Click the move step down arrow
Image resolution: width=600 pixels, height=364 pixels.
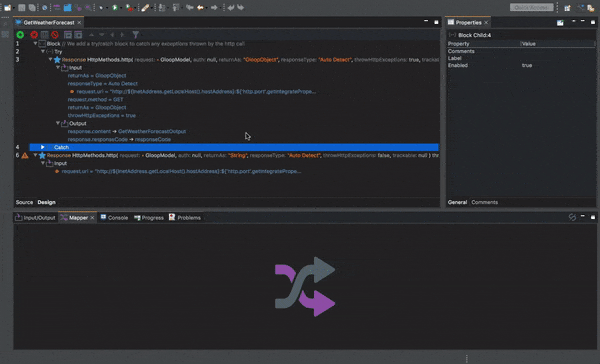102,35
